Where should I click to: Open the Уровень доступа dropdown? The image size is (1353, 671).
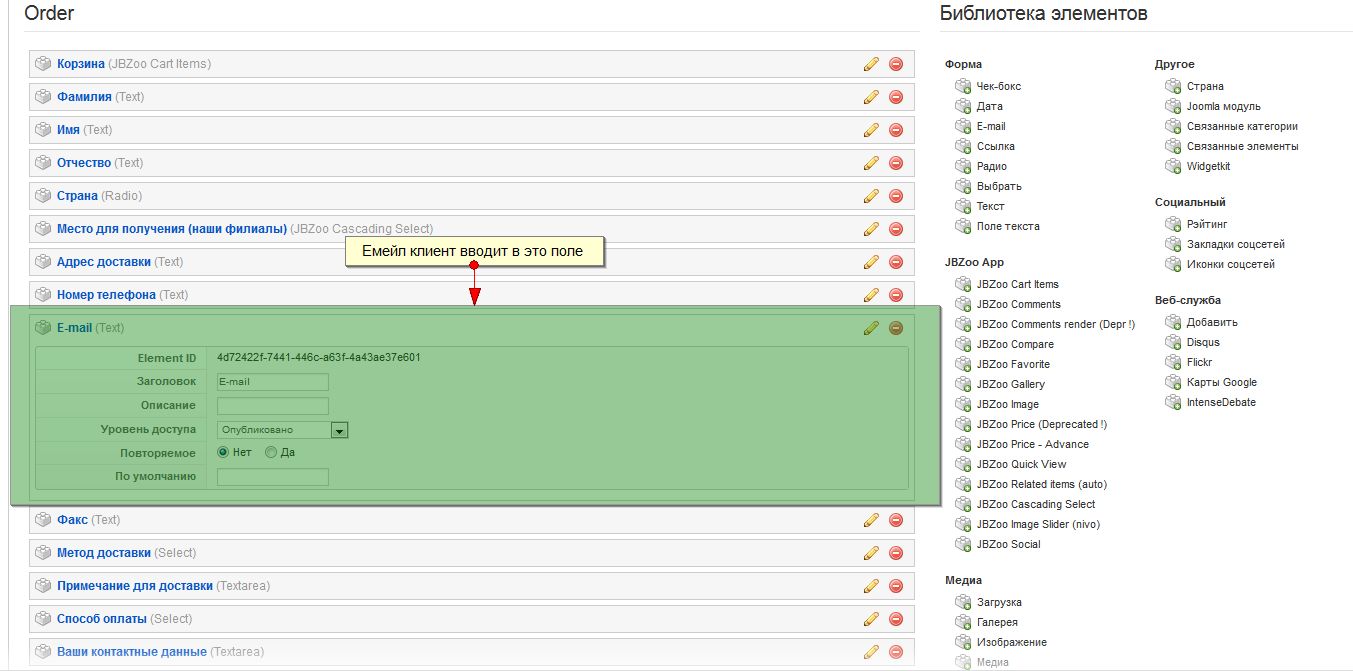(x=339, y=430)
